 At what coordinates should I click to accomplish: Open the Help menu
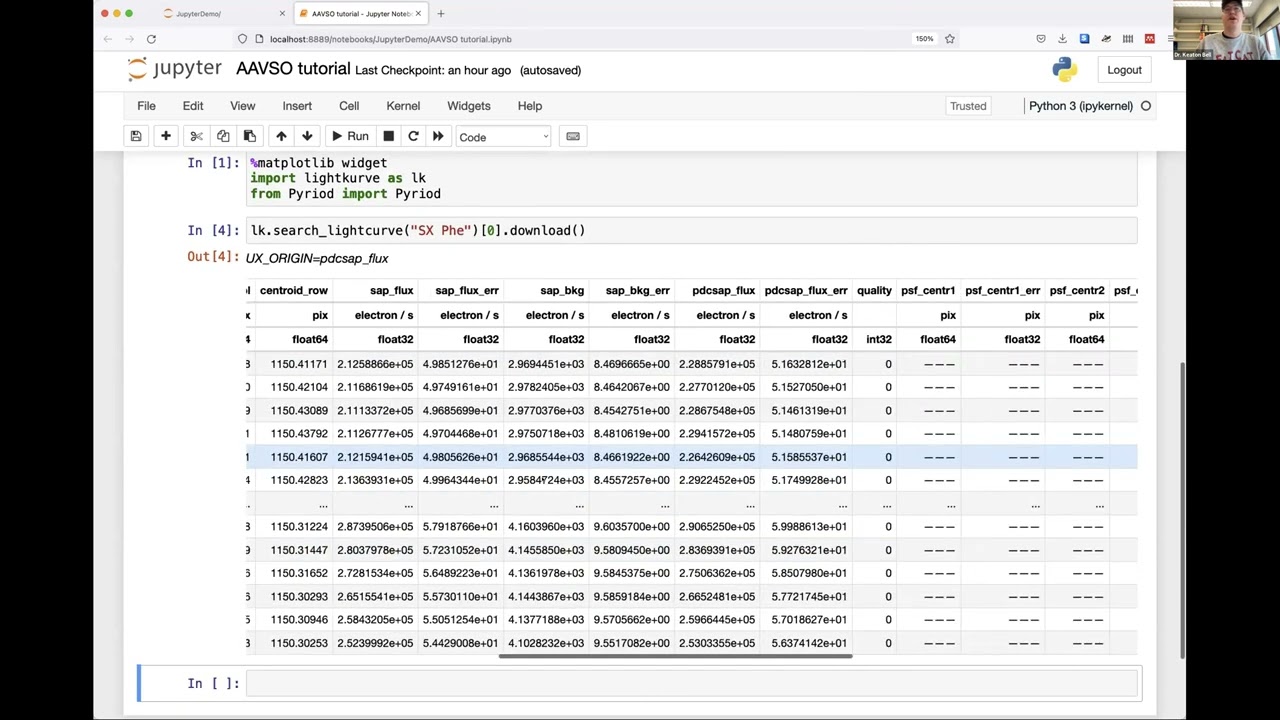(x=530, y=106)
